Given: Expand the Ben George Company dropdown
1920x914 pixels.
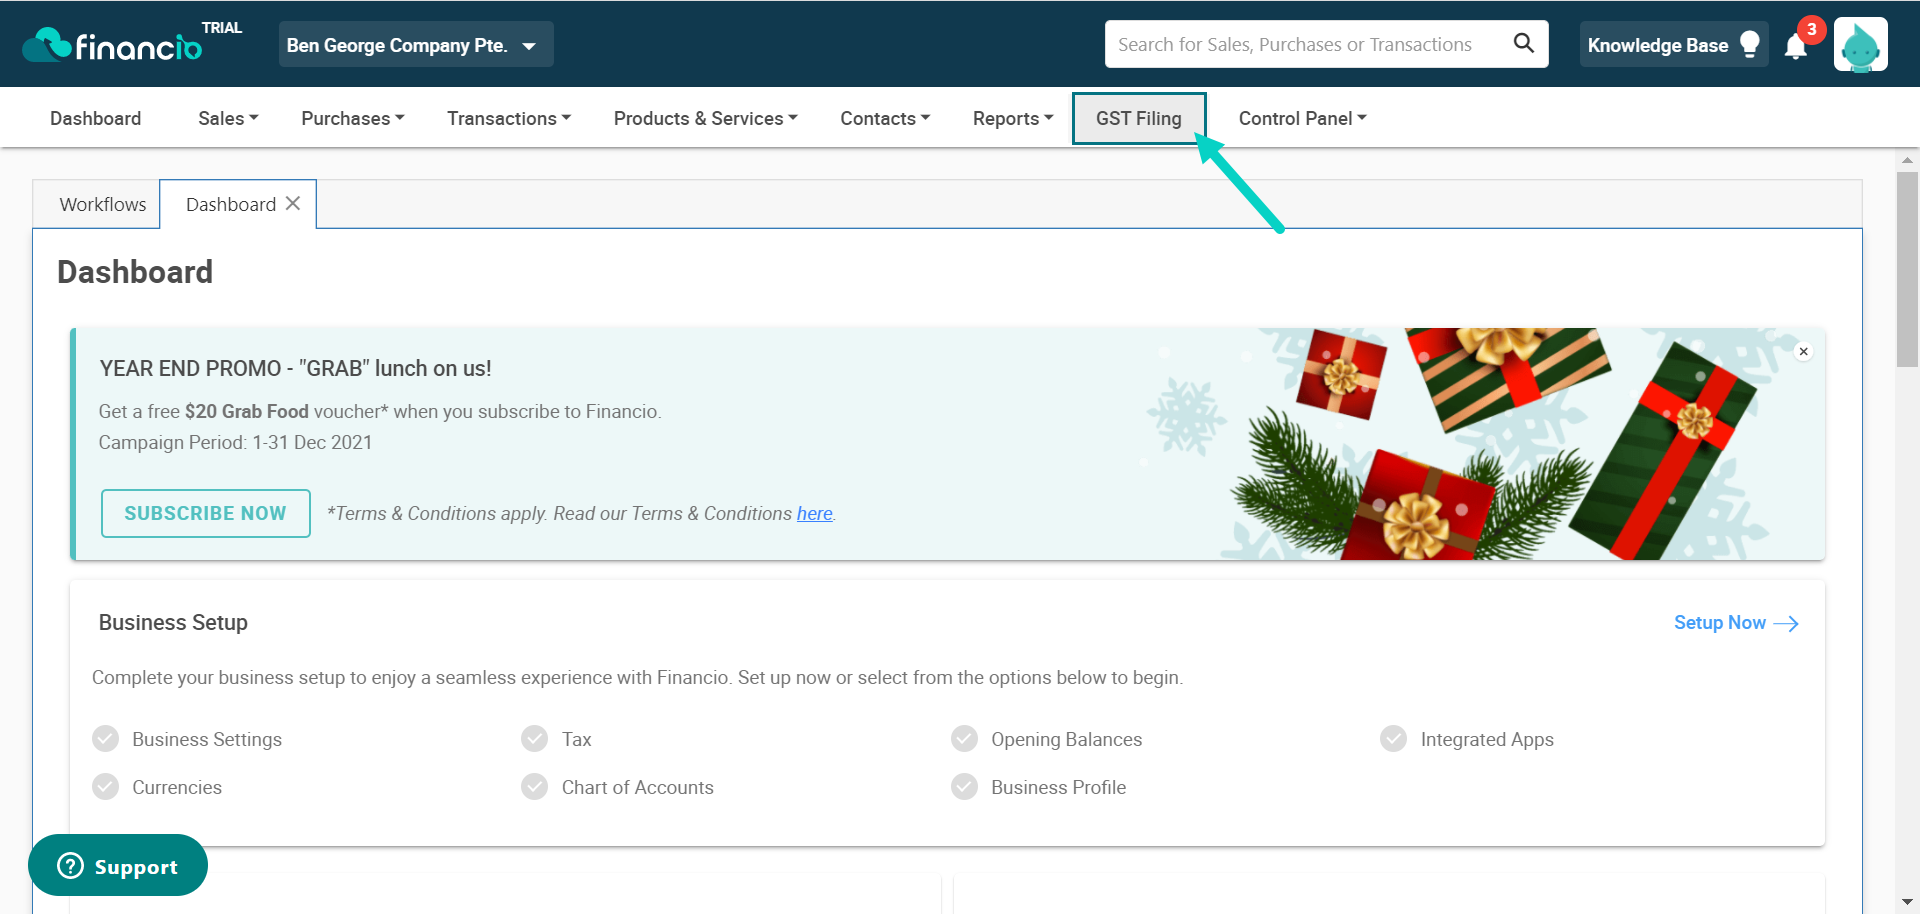Looking at the screenshot, I should (415, 45).
